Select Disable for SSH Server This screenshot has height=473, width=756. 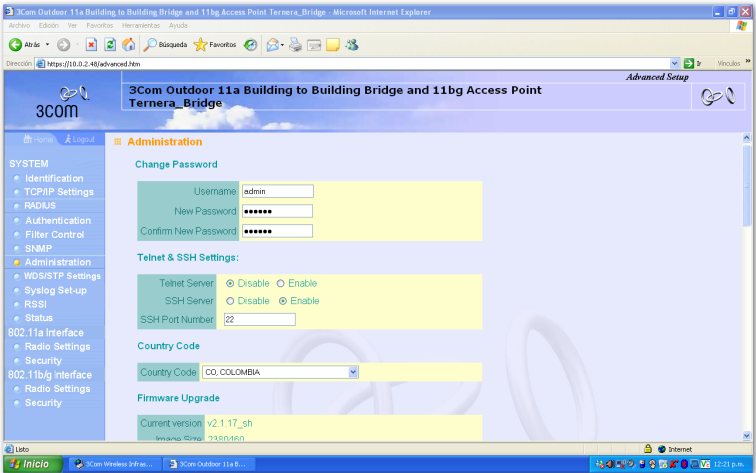[x=231, y=301]
